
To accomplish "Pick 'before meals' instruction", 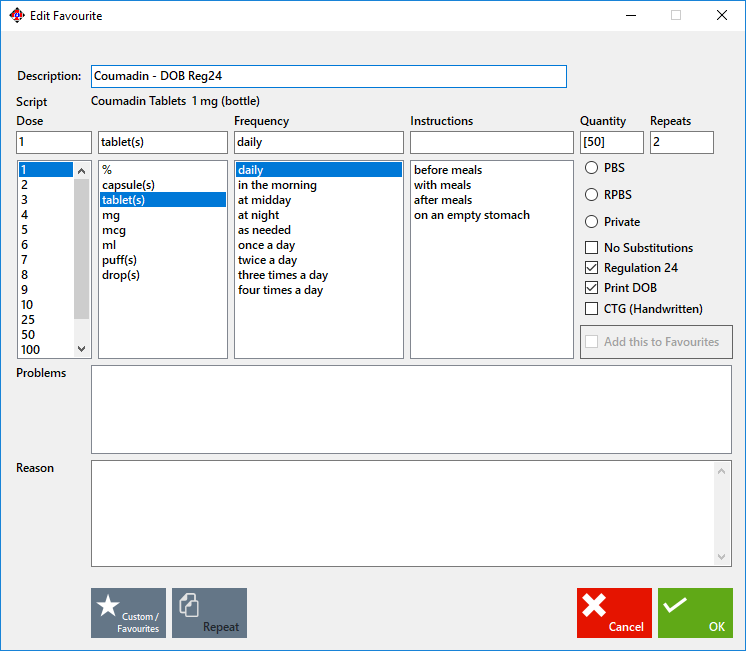I will (492, 170).
